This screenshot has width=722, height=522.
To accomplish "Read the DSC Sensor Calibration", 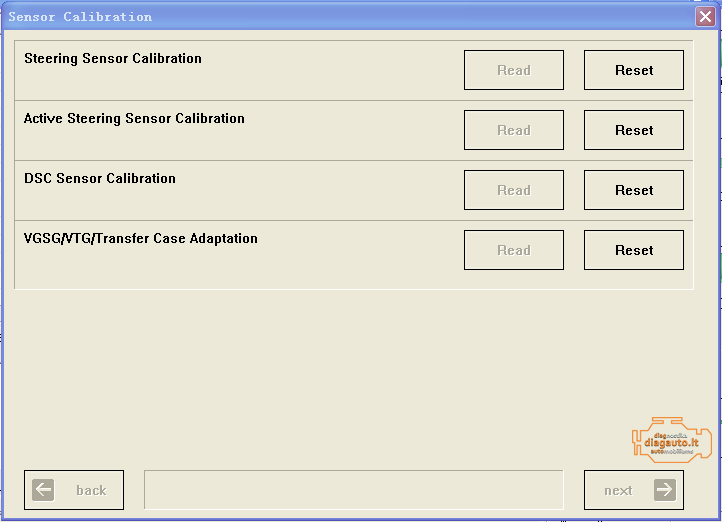I will [x=514, y=190].
